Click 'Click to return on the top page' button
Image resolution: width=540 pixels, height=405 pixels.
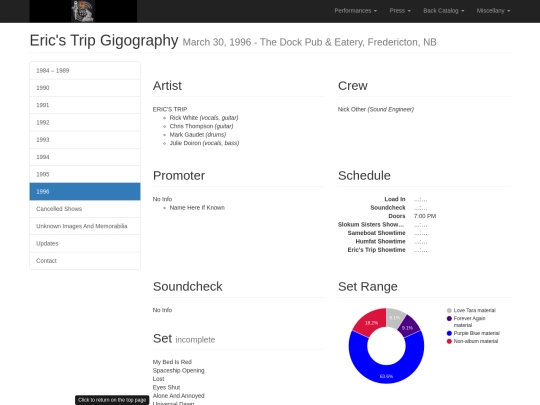click(x=112, y=400)
